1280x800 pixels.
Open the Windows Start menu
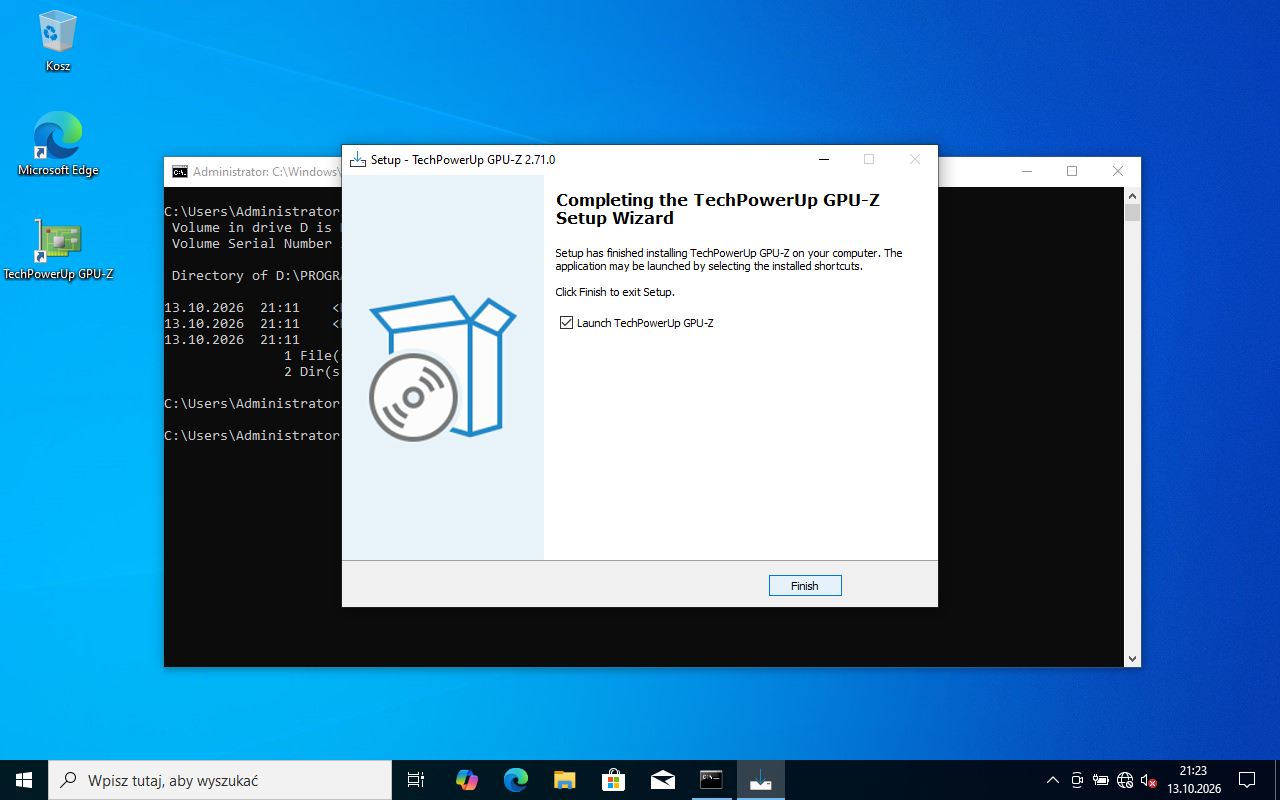pyautogui.click(x=24, y=780)
